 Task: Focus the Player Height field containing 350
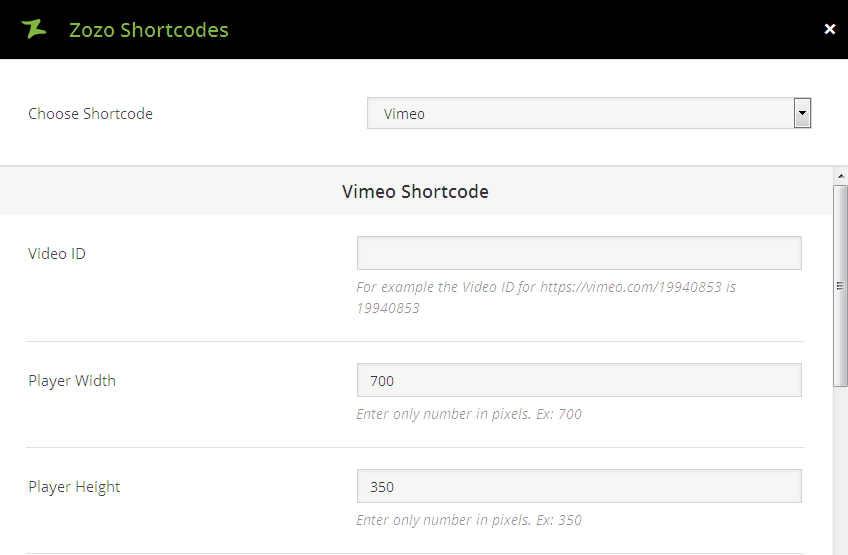579,486
